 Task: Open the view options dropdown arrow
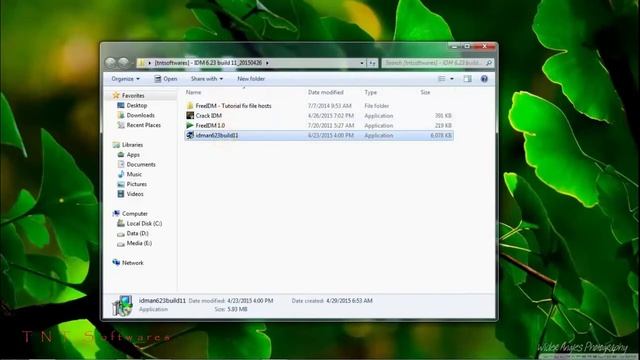[x=452, y=79]
